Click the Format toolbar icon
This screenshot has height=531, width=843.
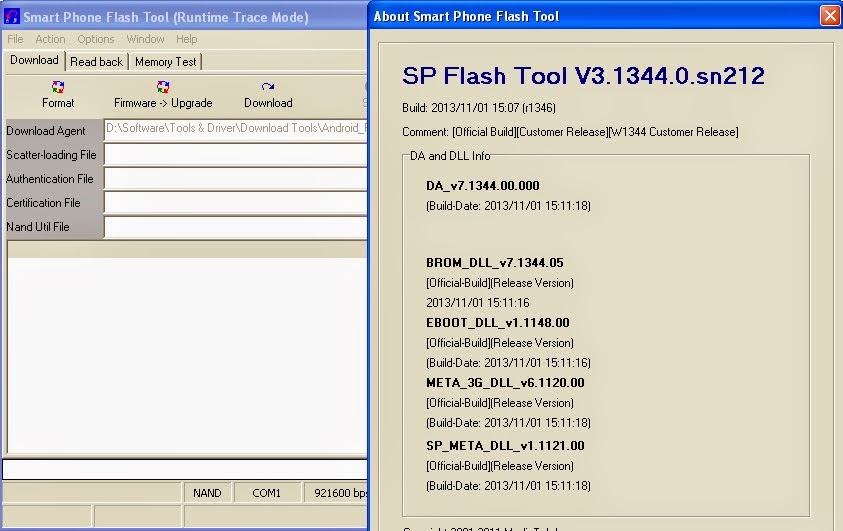(58, 87)
